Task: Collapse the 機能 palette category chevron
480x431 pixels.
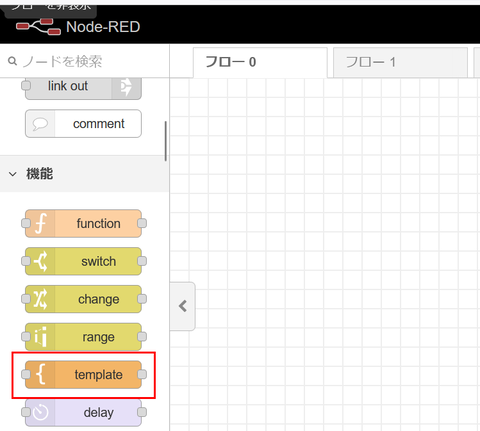Action: point(13,174)
